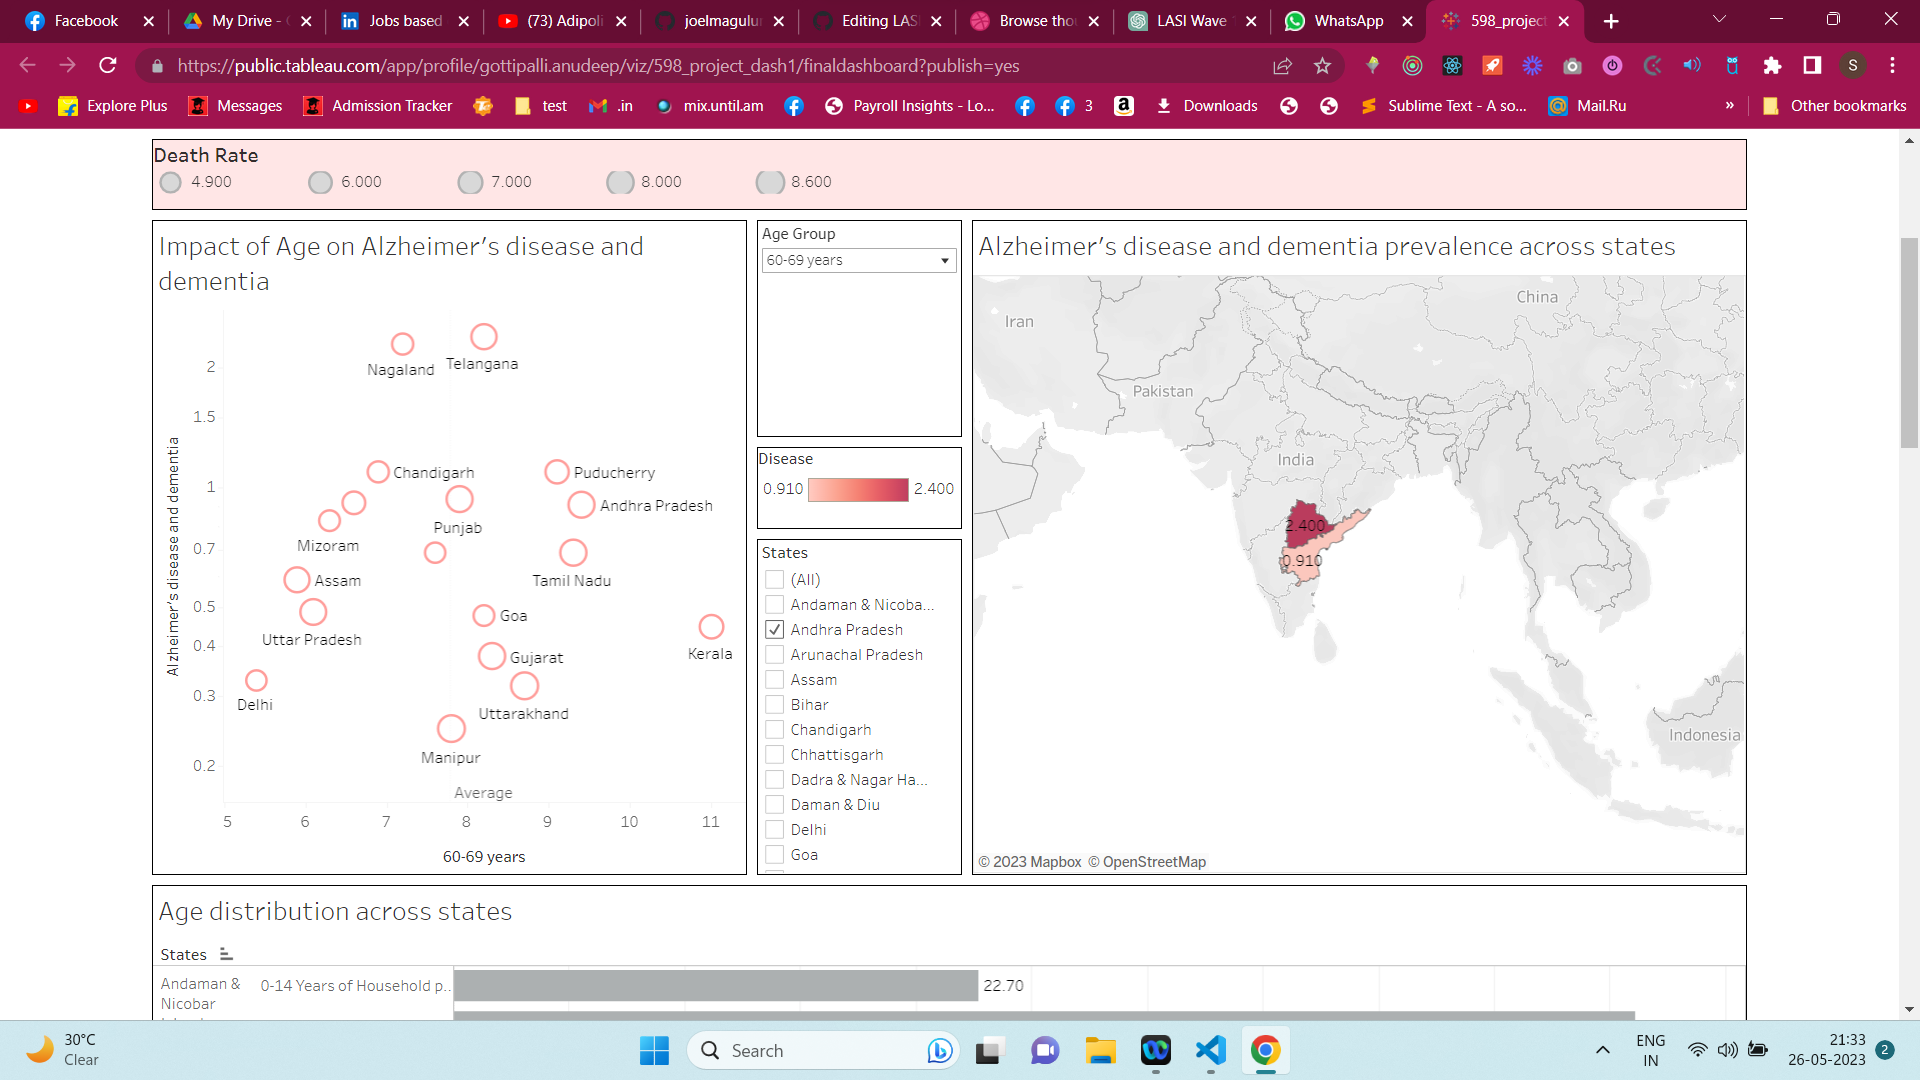
Task: Open the Sublime Text bookmark
Action: tap(1445, 105)
